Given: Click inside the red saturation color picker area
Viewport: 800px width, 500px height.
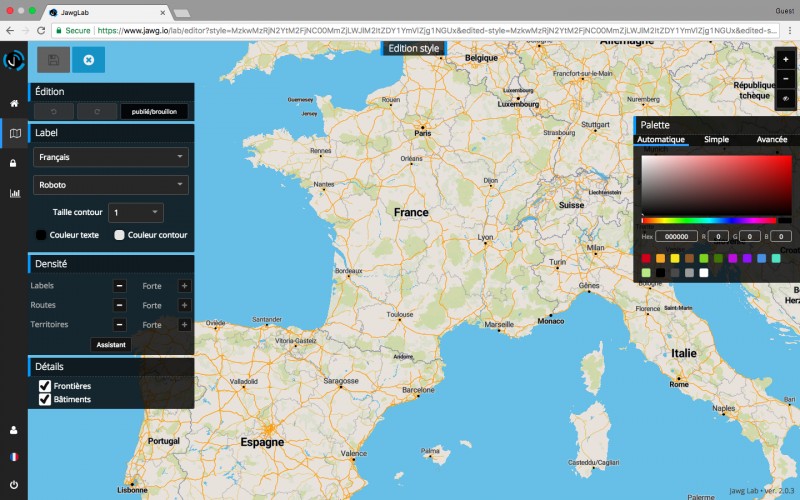Looking at the screenshot, I should click(x=716, y=186).
